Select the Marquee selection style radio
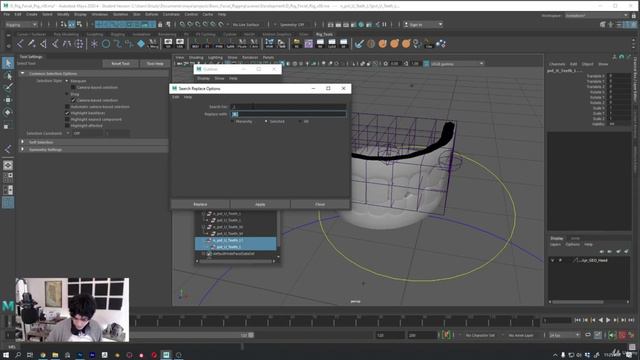640x360 pixels. point(67,81)
